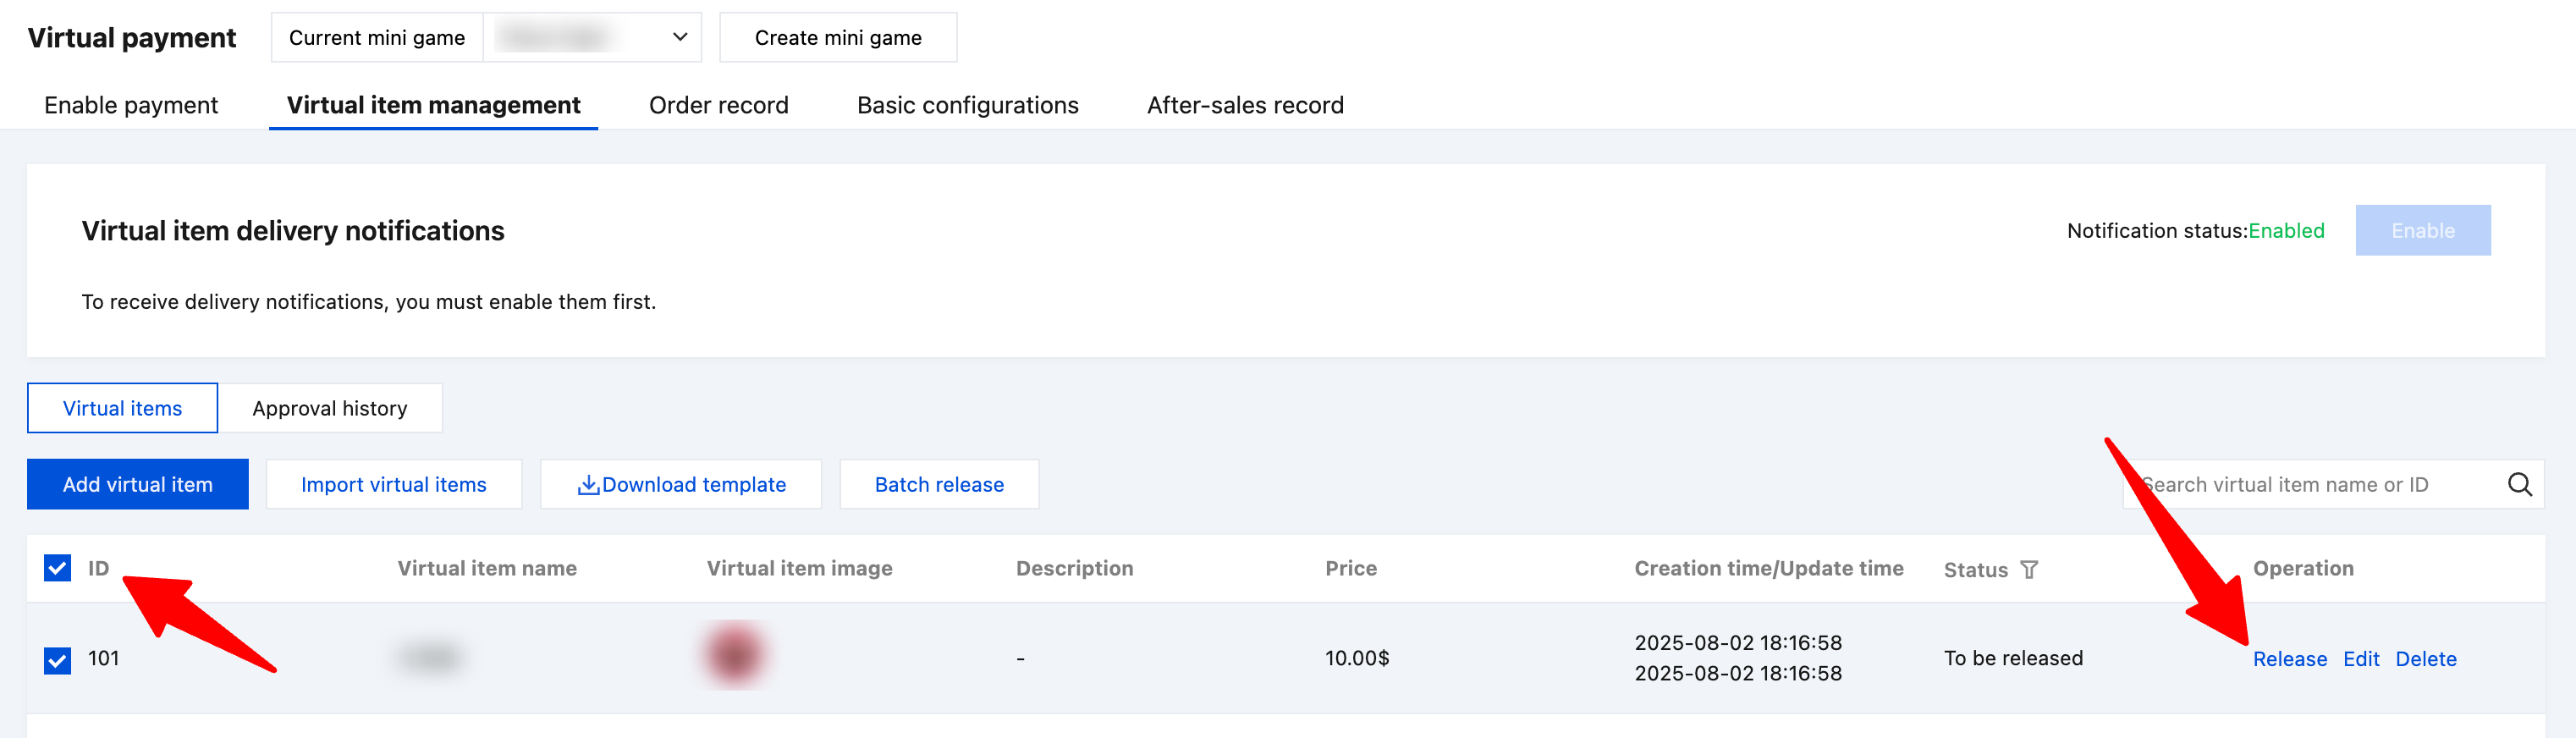This screenshot has height=738, width=2576.
Task: Click Add virtual item button
Action: 138,485
